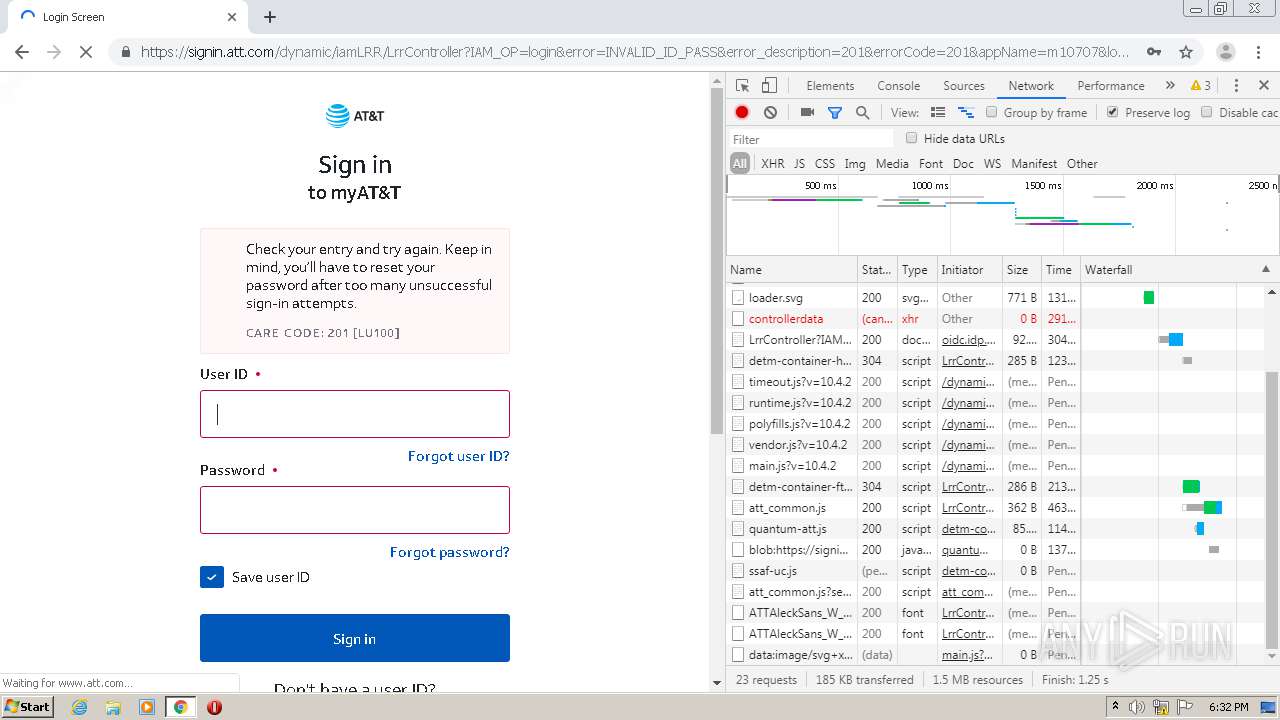Image resolution: width=1280 pixels, height=720 pixels.
Task: Filter requests by Img type
Action: [855, 164]
